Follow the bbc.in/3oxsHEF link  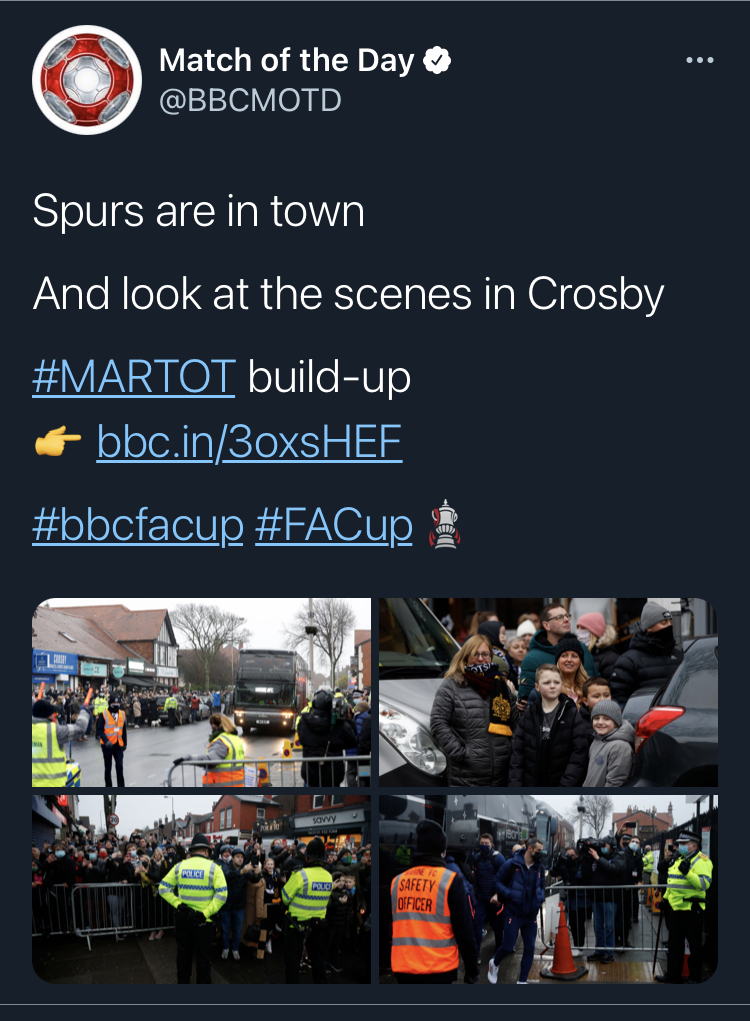[x=249, y=441]
